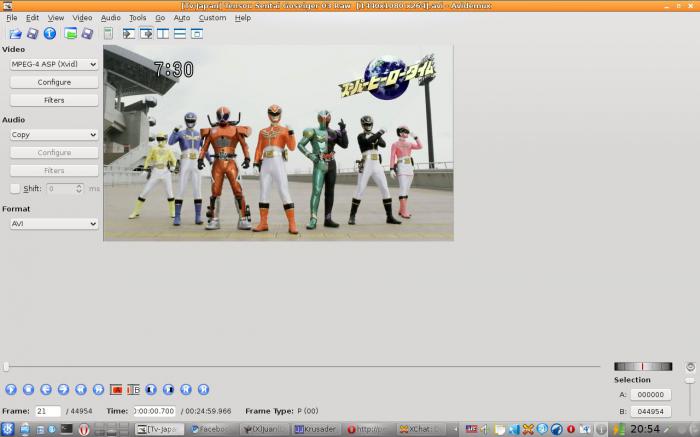Screen dimensions: 700x437
Task: Jump to previous keyframe
Action: (x=80, y=390)
